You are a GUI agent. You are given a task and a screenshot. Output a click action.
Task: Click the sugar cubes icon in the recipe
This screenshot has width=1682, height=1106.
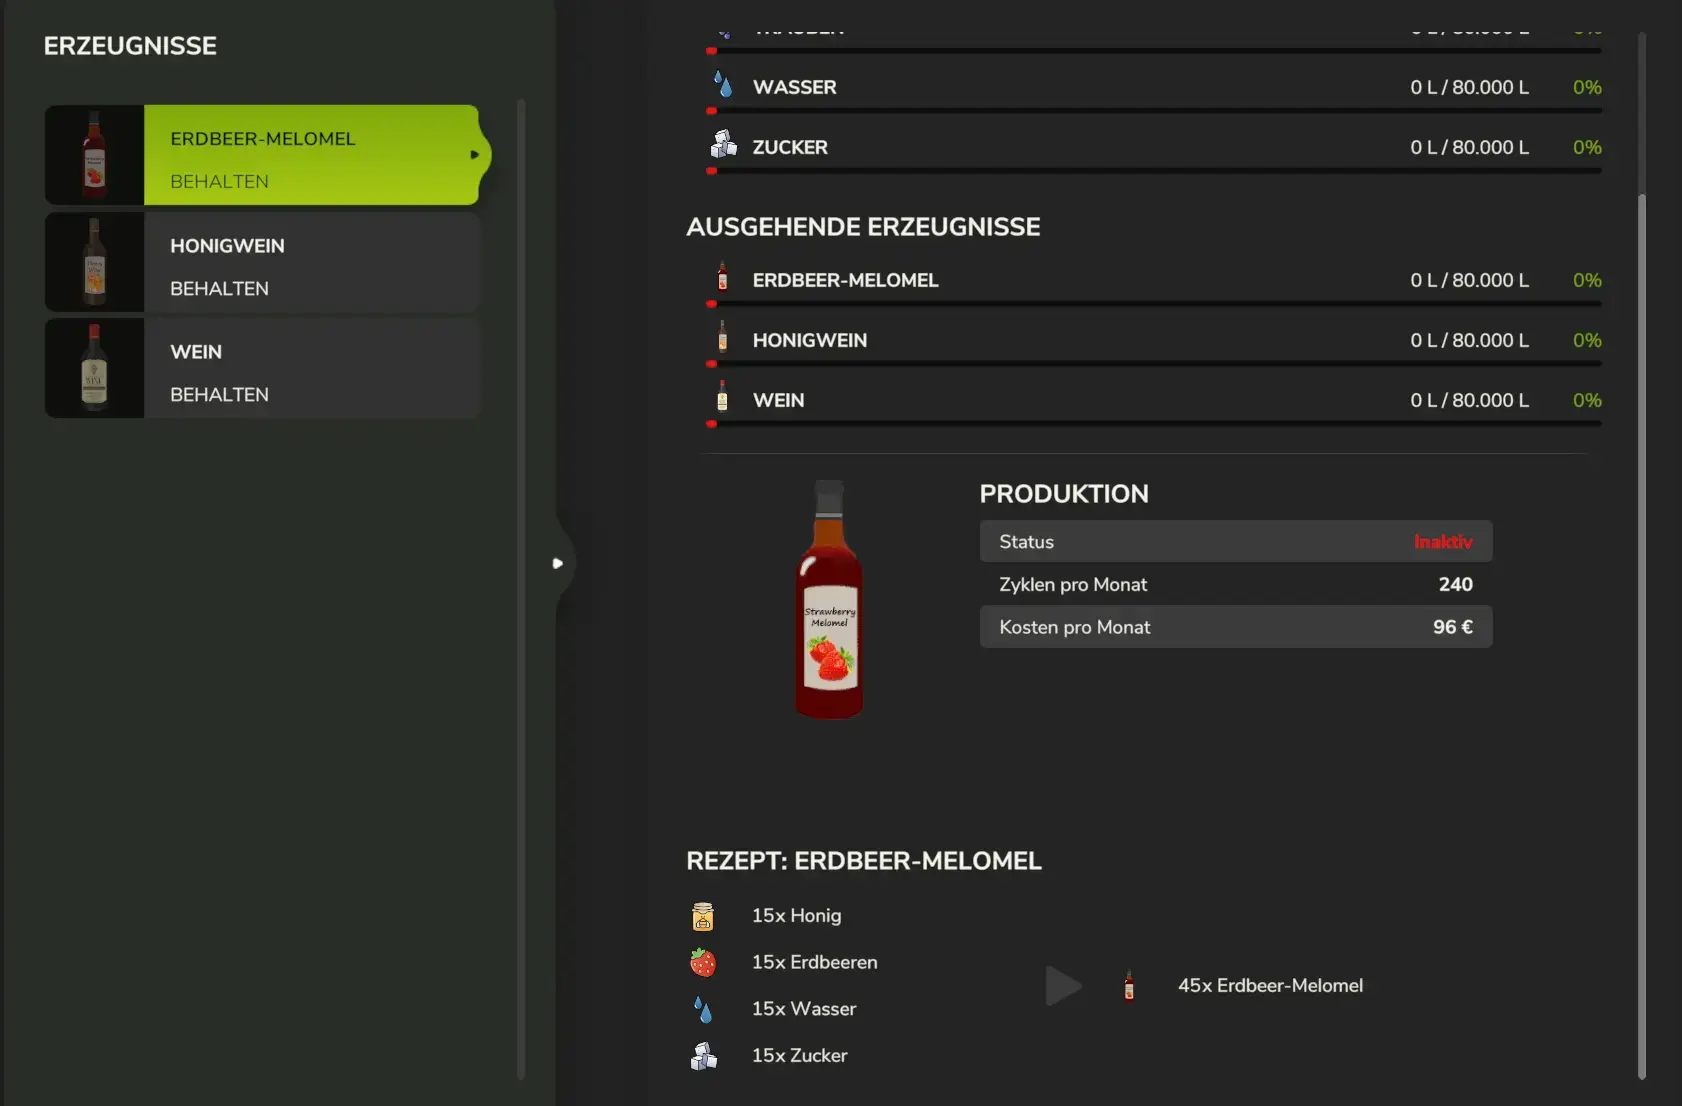(704, 1056)
